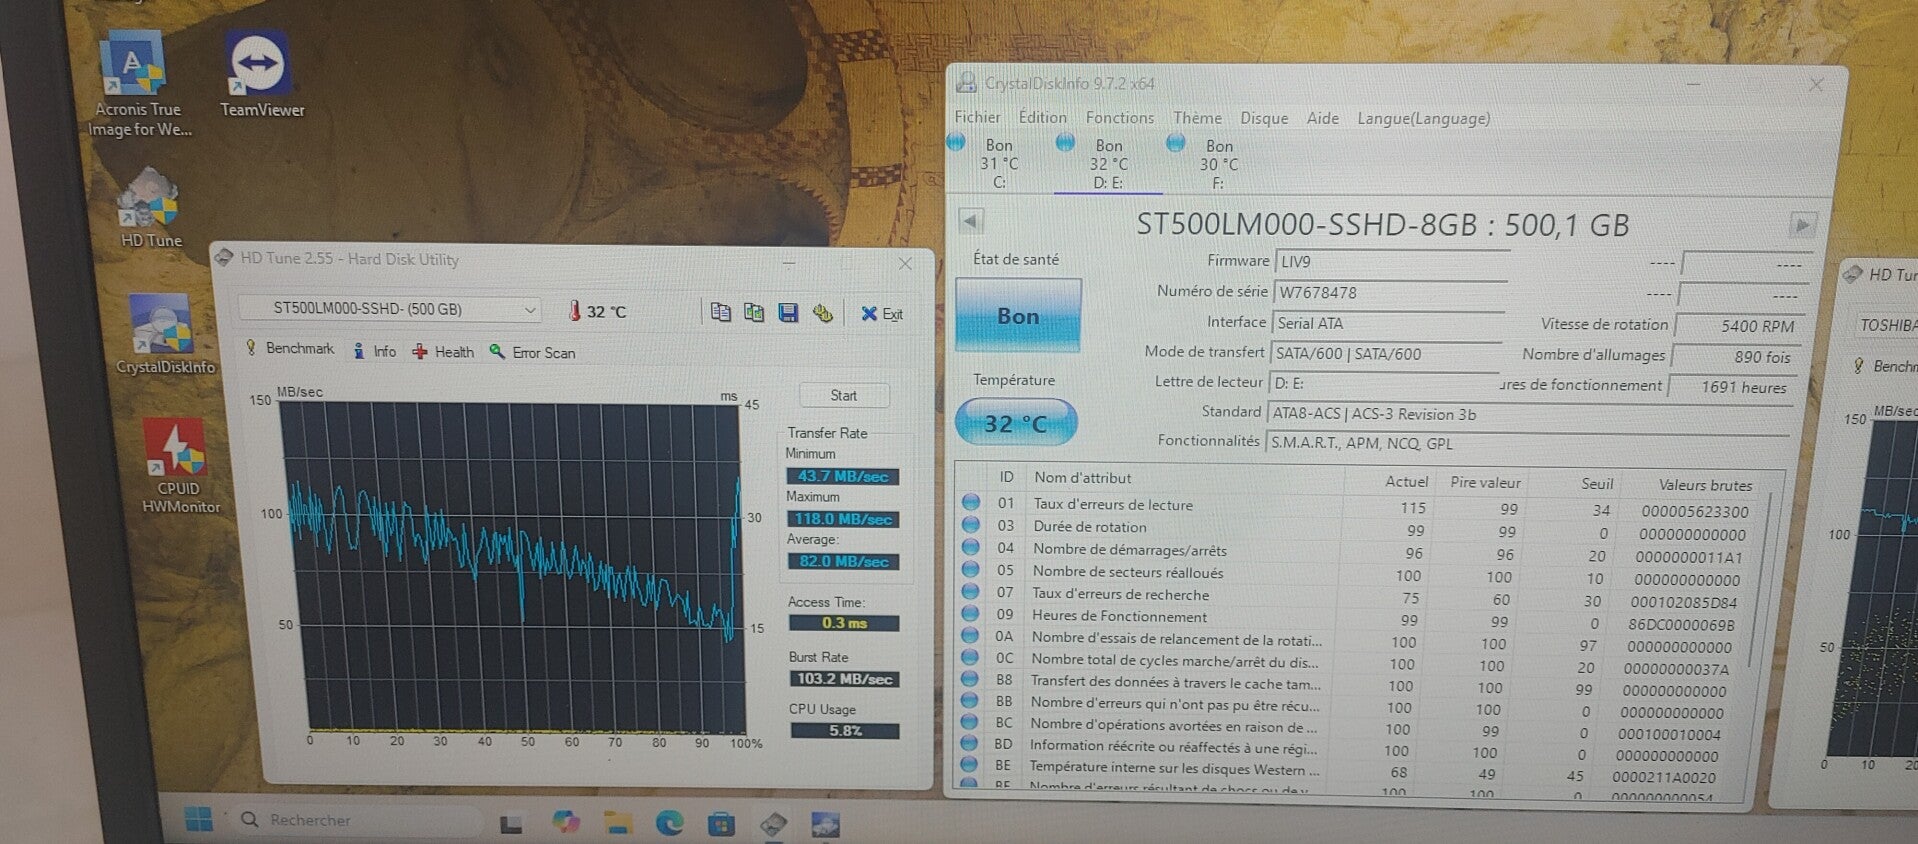The width and height of the screenshot is (1918, 844).
Task: Select the CPUID HWMonitor desktop icon
Action: point(179,466)
